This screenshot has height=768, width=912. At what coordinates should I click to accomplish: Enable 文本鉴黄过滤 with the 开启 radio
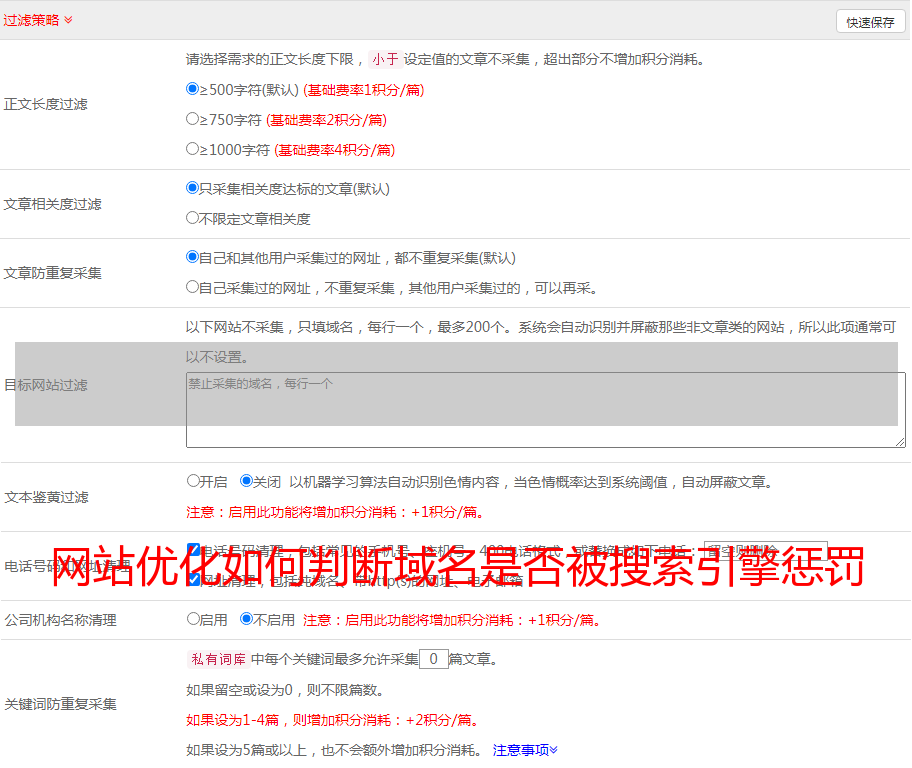[x=193, y=481]
